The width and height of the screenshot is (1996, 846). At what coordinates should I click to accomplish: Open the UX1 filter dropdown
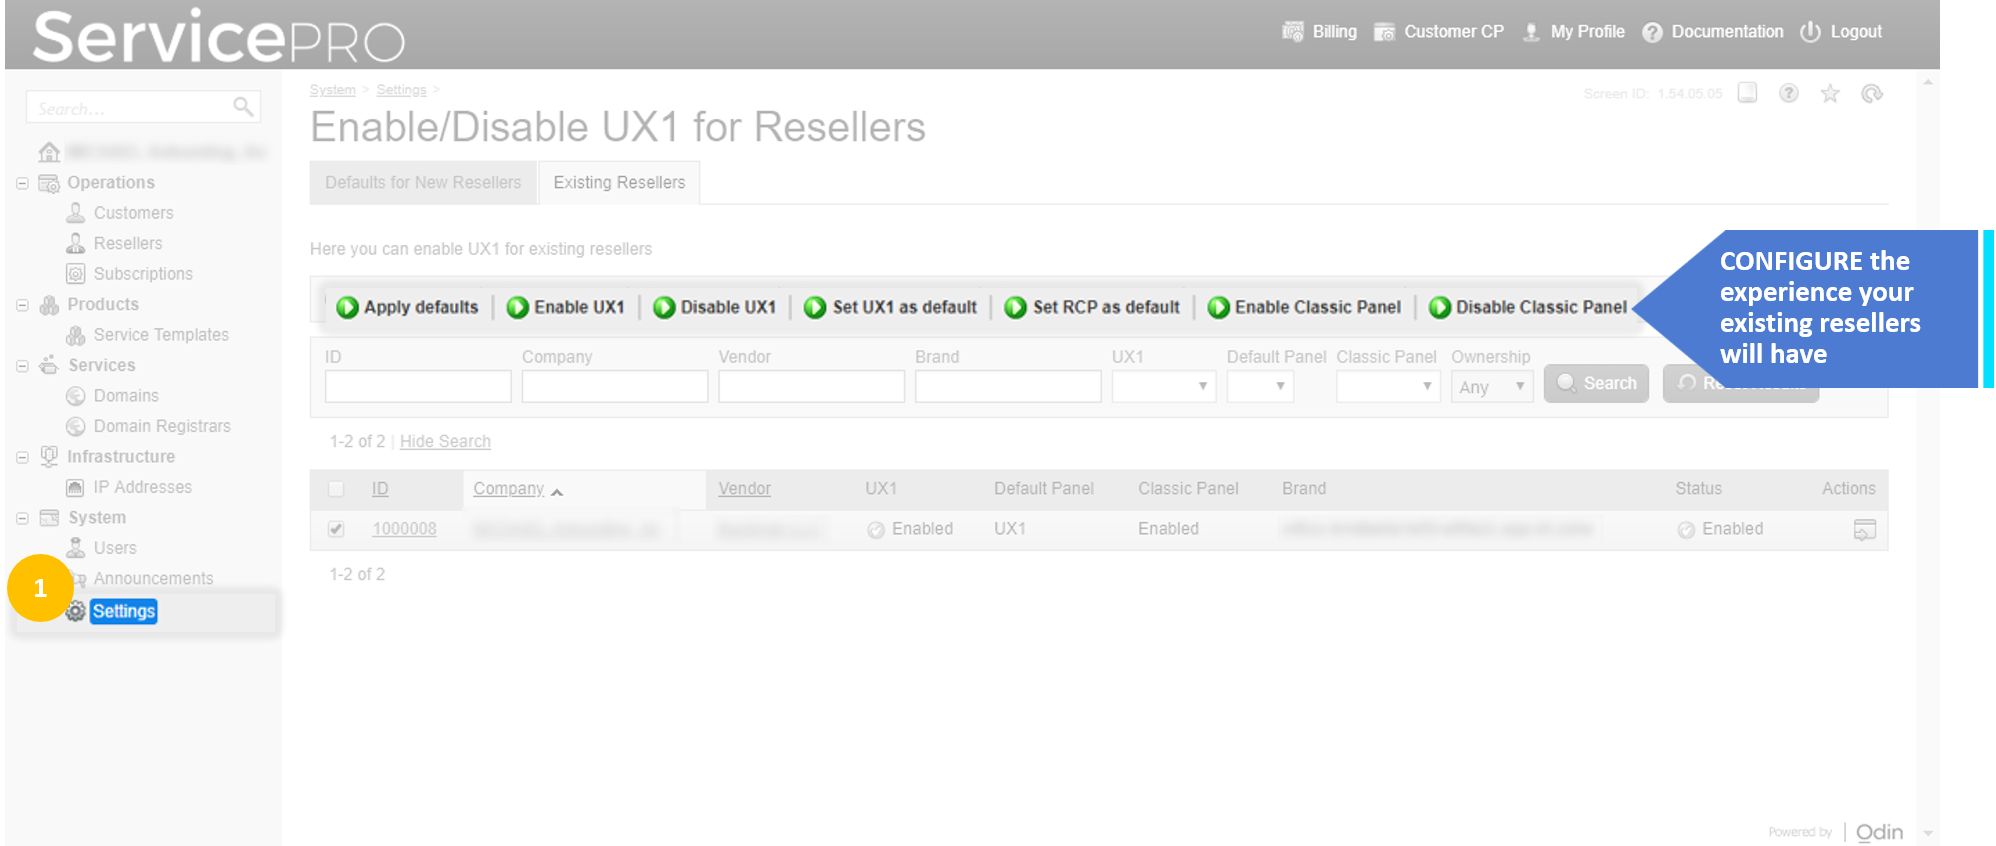point(1164,386)
